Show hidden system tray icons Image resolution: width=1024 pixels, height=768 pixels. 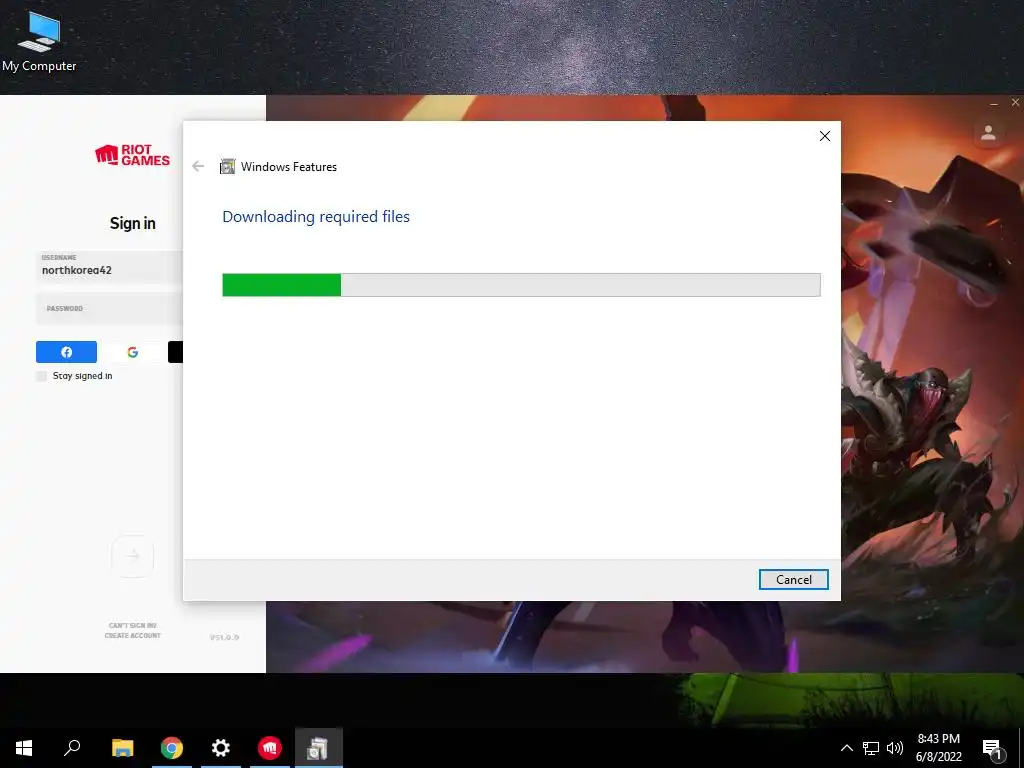(846, 748)
